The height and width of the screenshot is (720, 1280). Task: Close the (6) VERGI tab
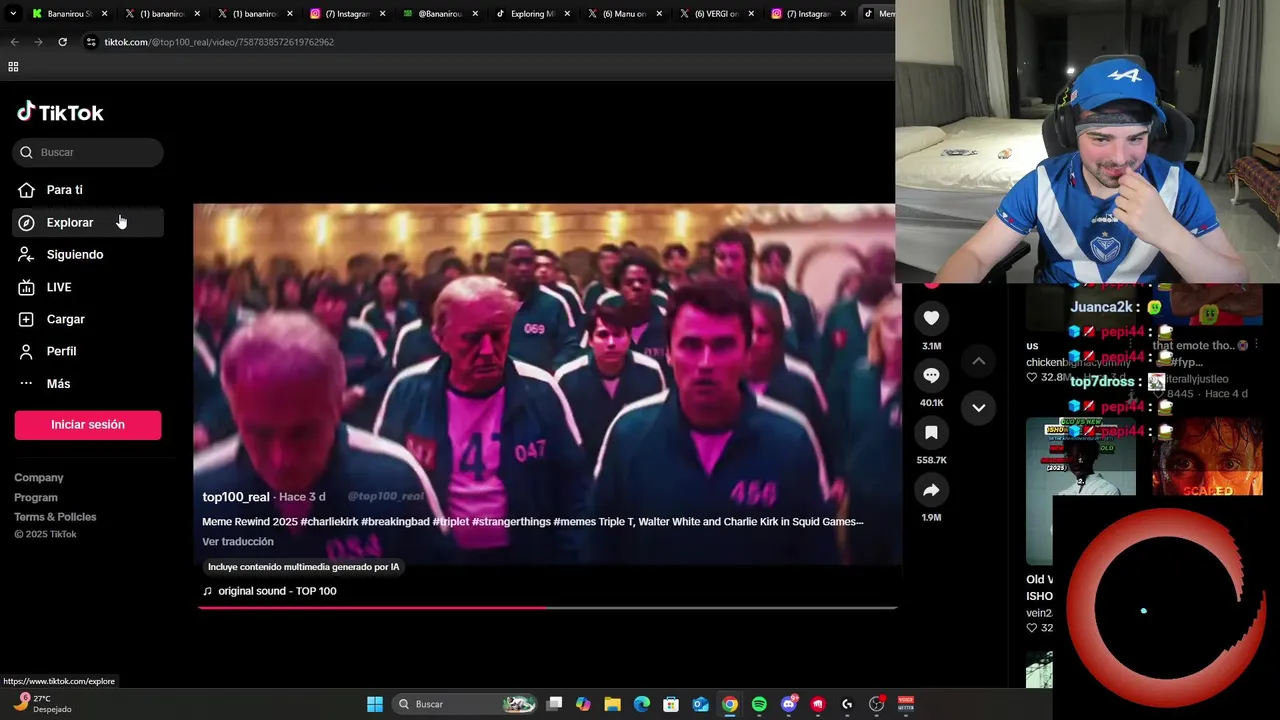coord(752,14)
